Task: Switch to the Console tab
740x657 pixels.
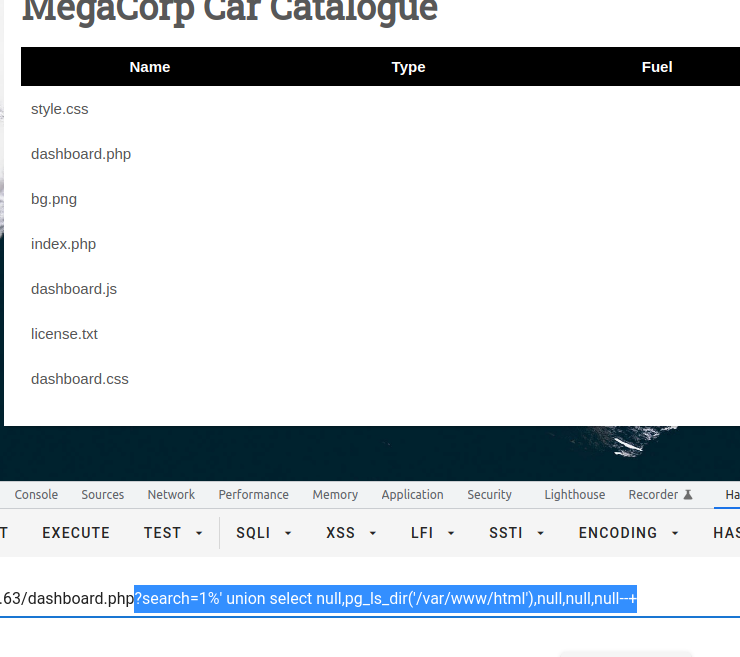Action: pos(36,495)
